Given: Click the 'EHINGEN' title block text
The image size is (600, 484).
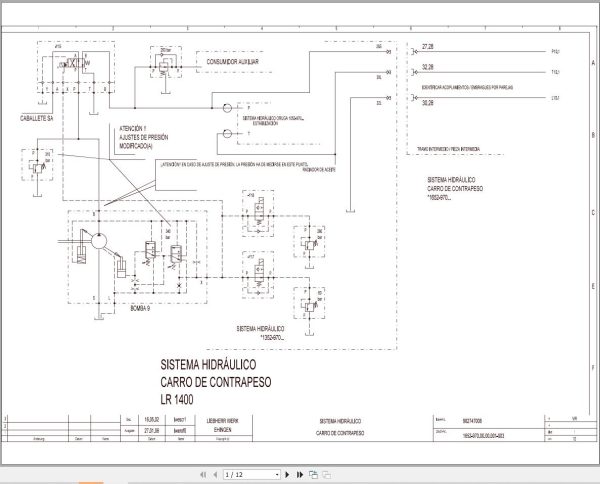Looking at the screenshot, I should 223,430.
